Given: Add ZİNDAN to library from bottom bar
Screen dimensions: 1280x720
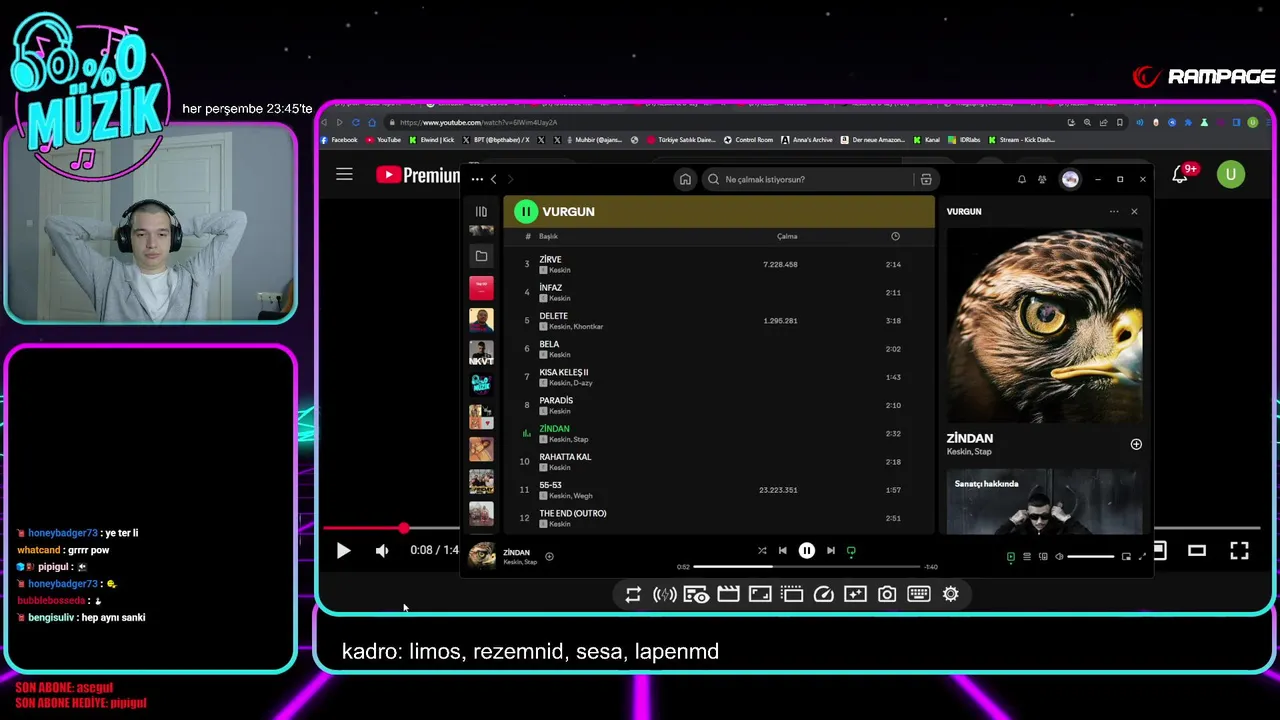Looking at the screenshot, I should pos(549,557).
